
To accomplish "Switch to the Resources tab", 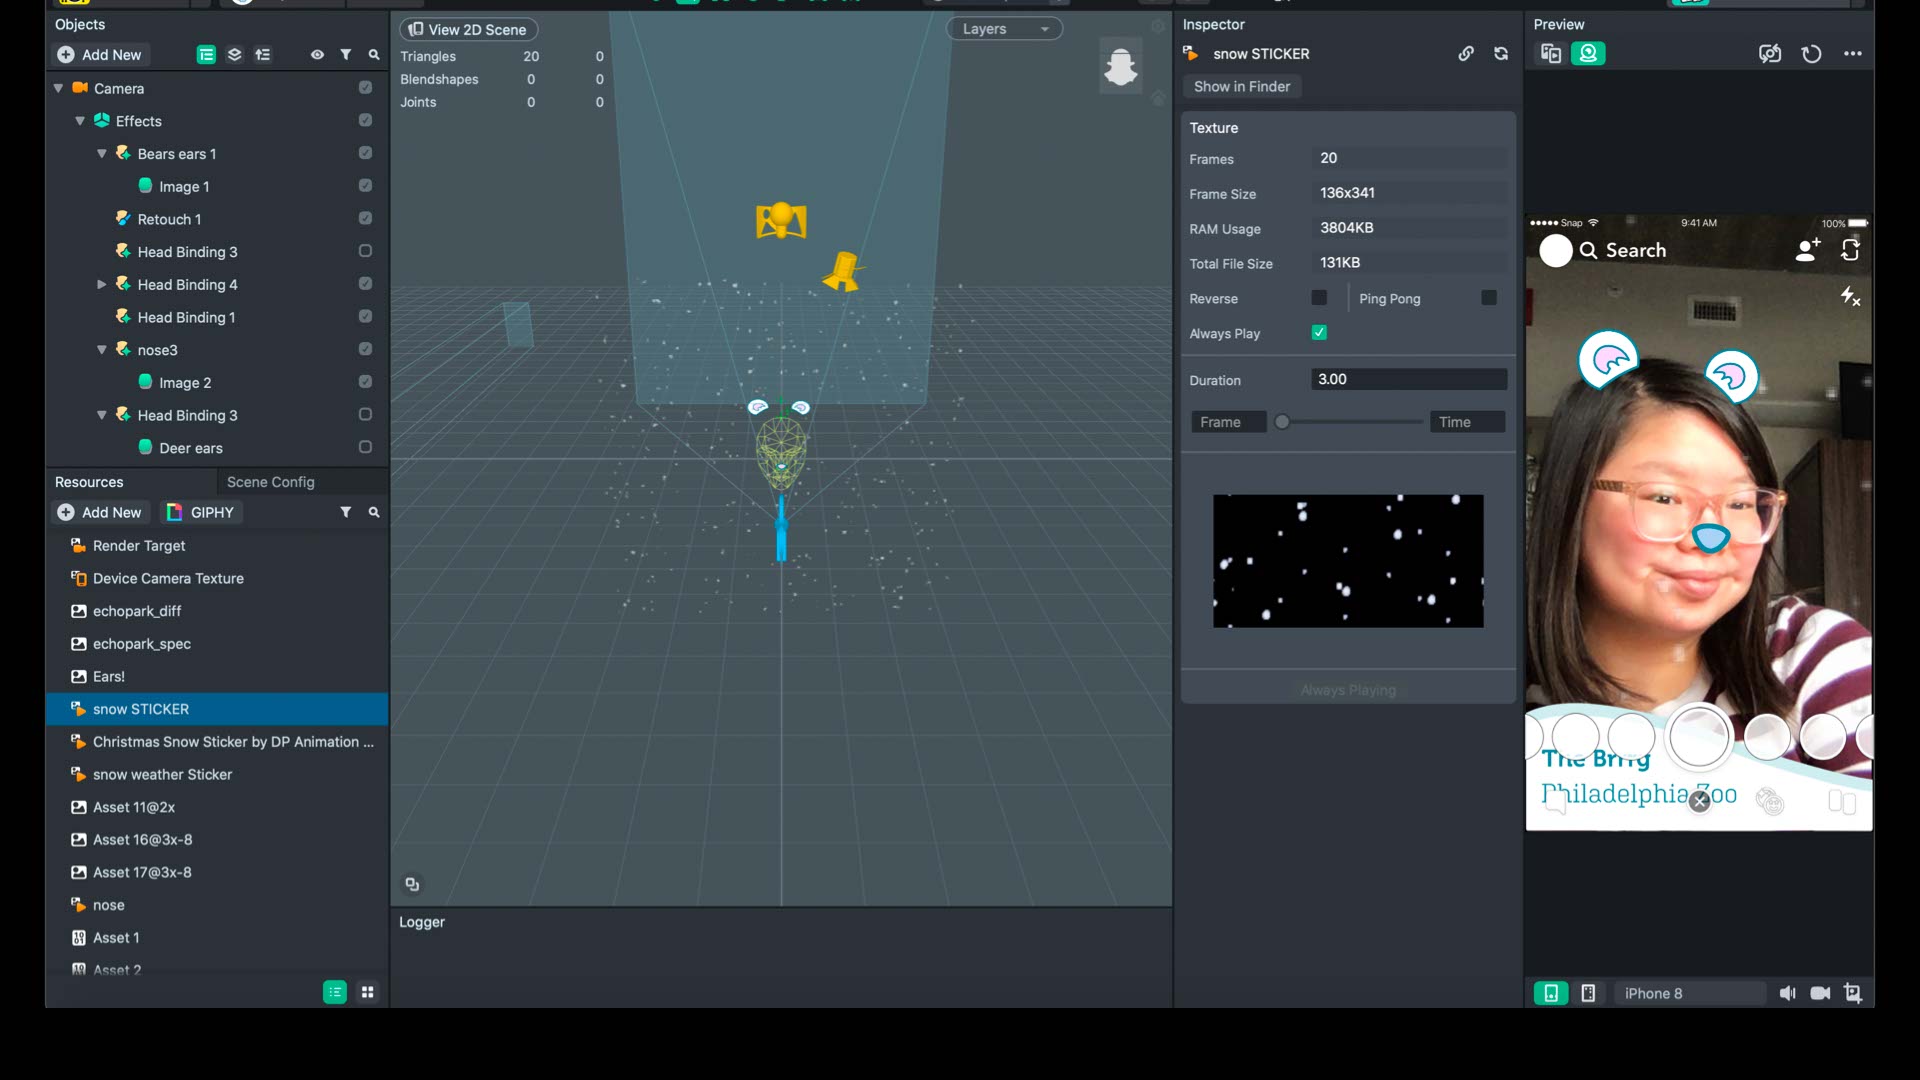I will pyautogui.click(x=89, y=482).
